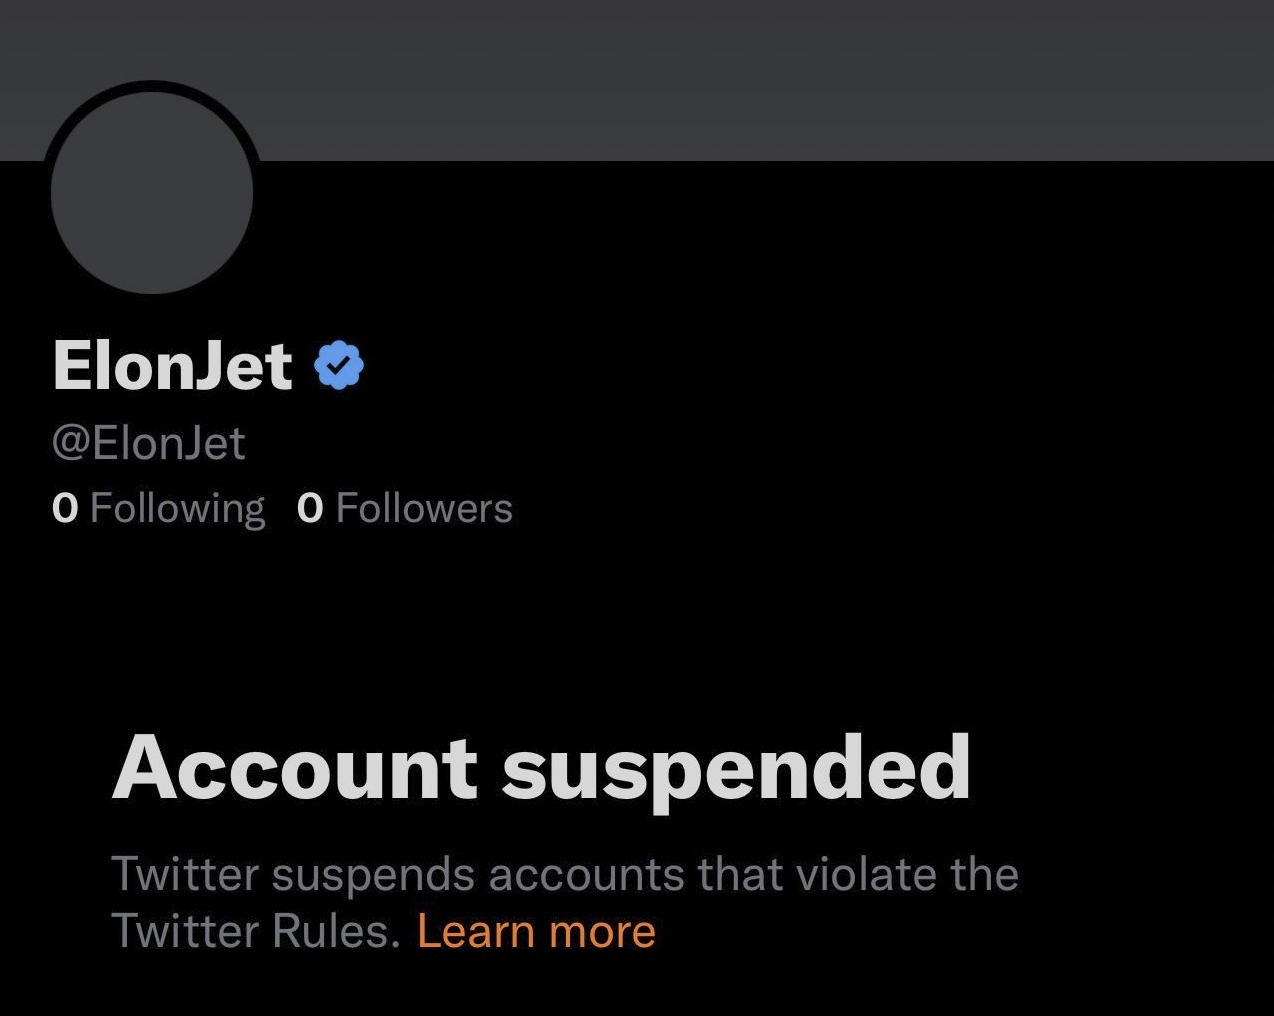Open the empty circular profile picture
1274x1016 pixels.
pyautogui.click(x=152, y=192)
